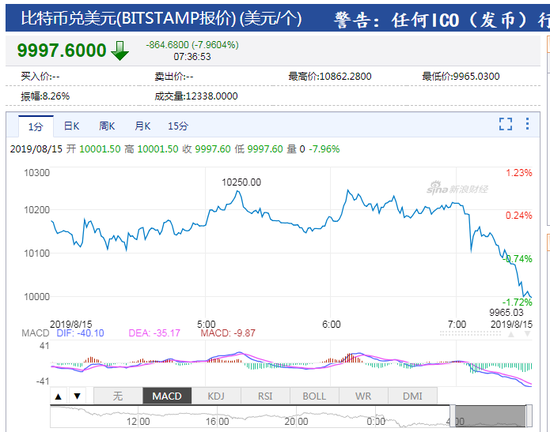The width and height of the screenshot is (550, 432).
Task: Select the WR indicator button
Action: point(363,396)
